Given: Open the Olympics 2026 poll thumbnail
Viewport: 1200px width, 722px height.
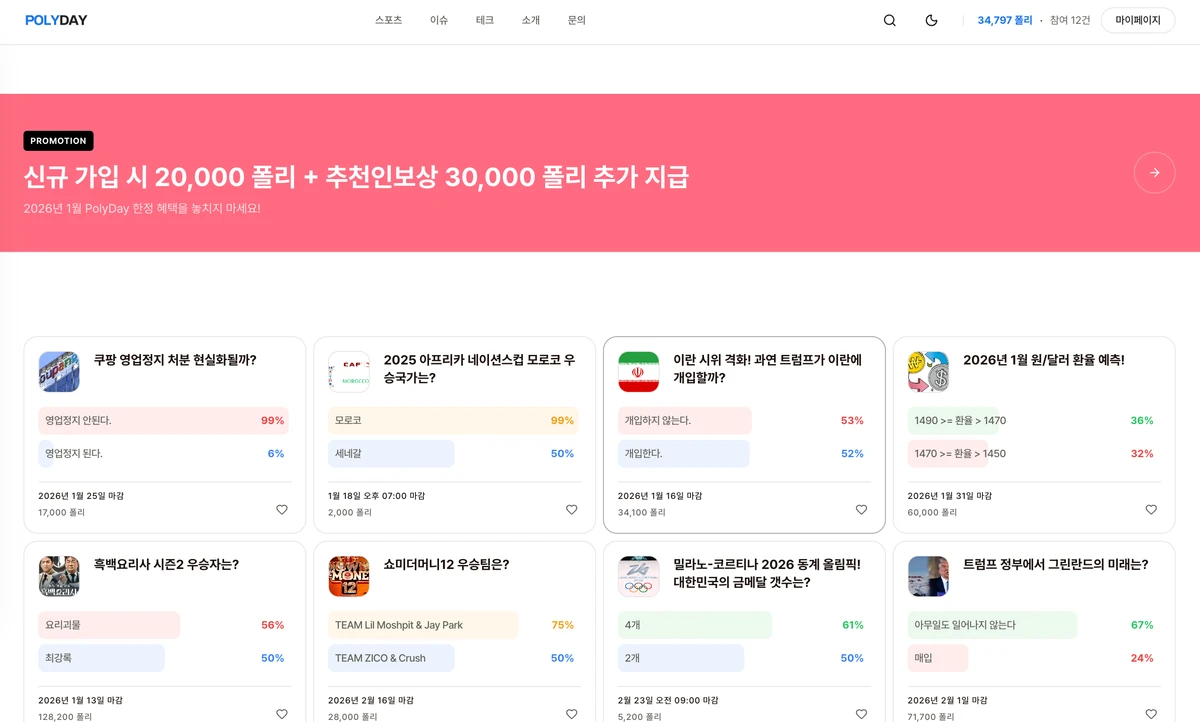Looking at the screenshot, I should click(x=638, y=577).
